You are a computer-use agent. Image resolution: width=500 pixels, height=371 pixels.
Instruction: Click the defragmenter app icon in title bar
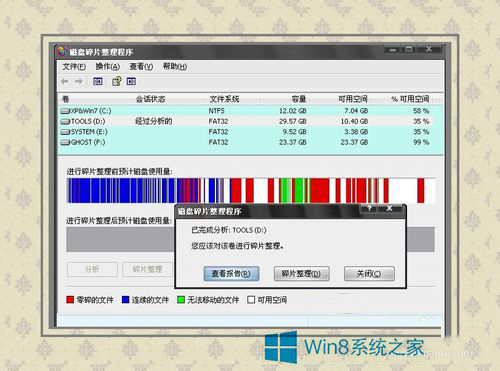click(x=62, y=52)
